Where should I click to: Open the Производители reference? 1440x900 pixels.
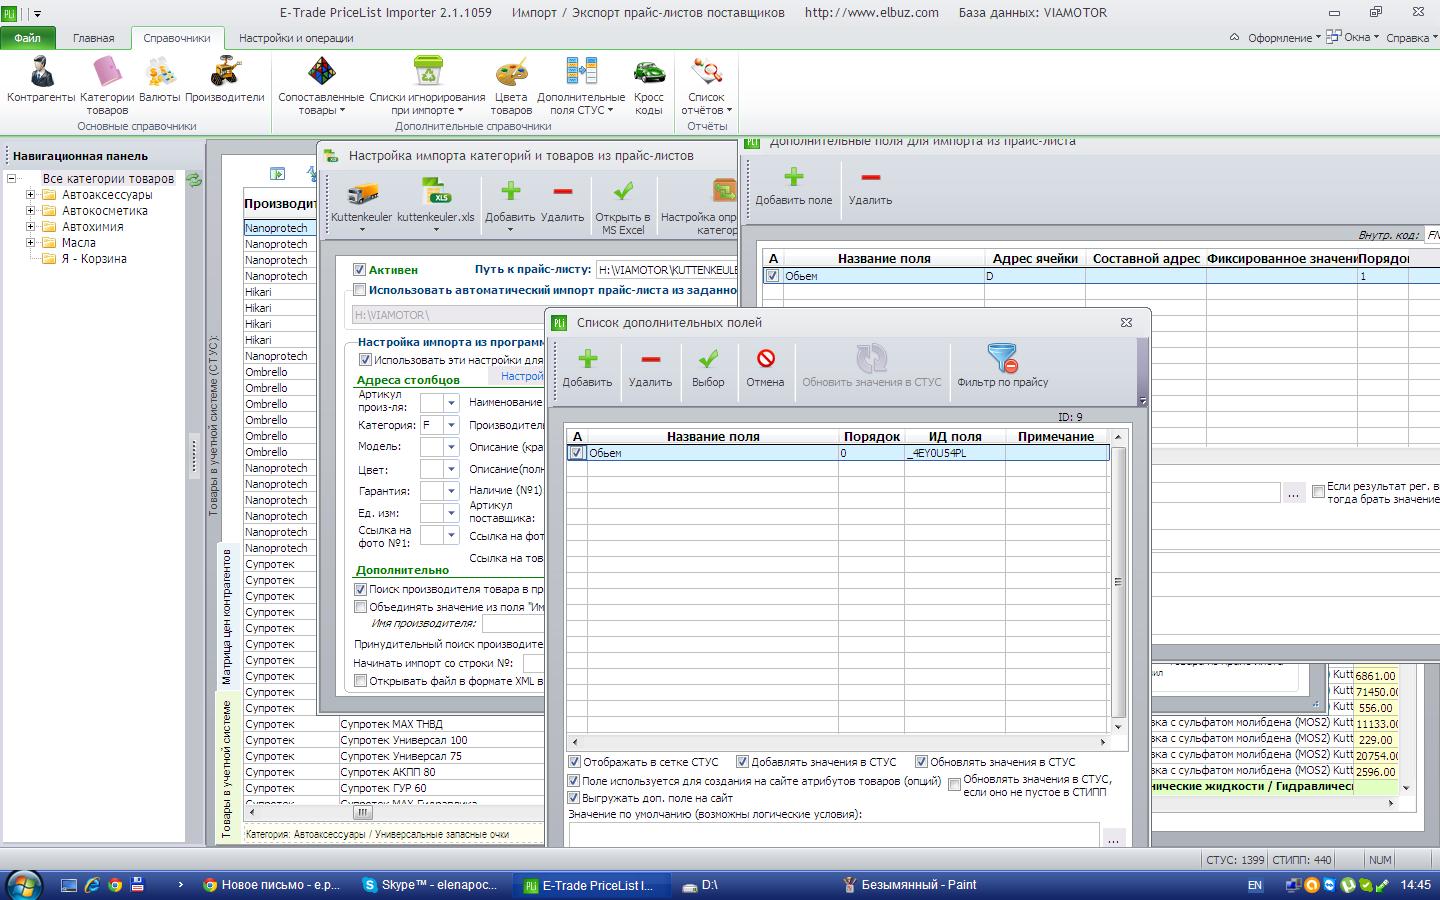[x=225, y=80]
